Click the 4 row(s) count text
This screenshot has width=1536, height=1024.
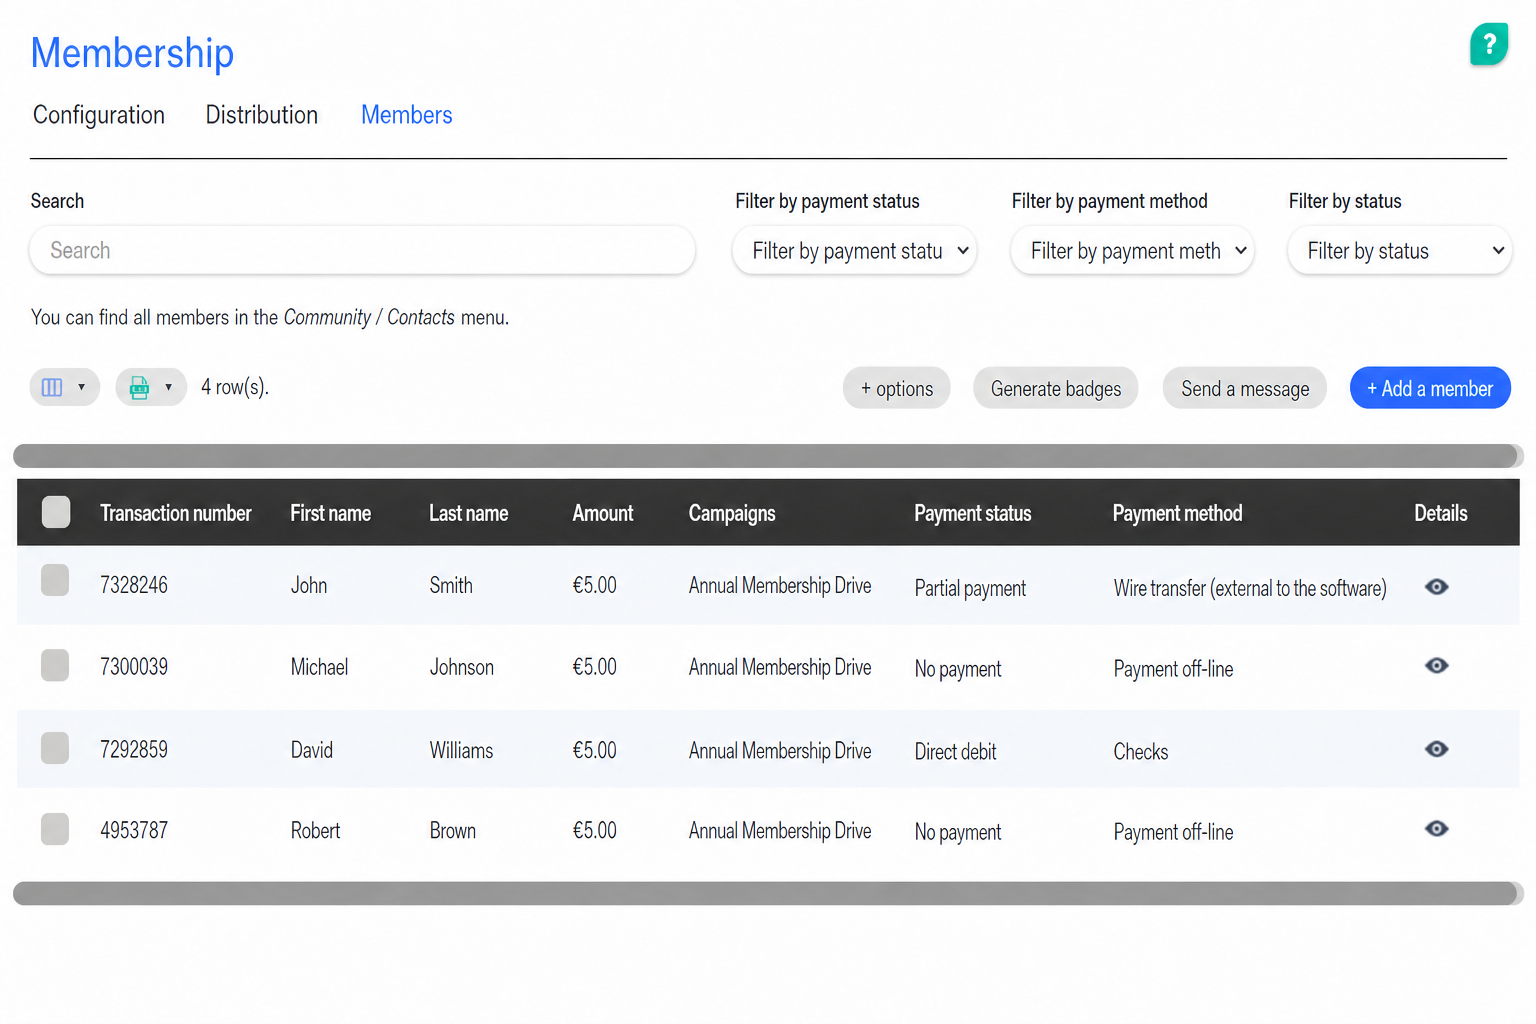[235, 387]
